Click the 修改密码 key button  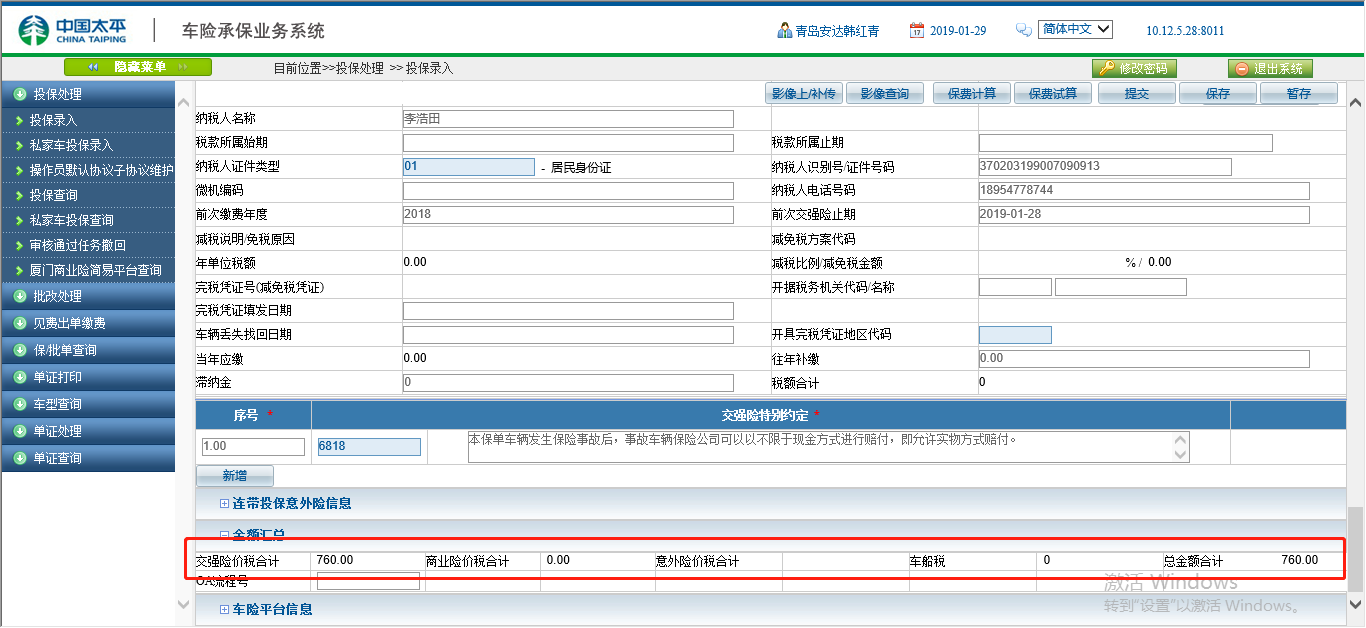[1134, 68]
